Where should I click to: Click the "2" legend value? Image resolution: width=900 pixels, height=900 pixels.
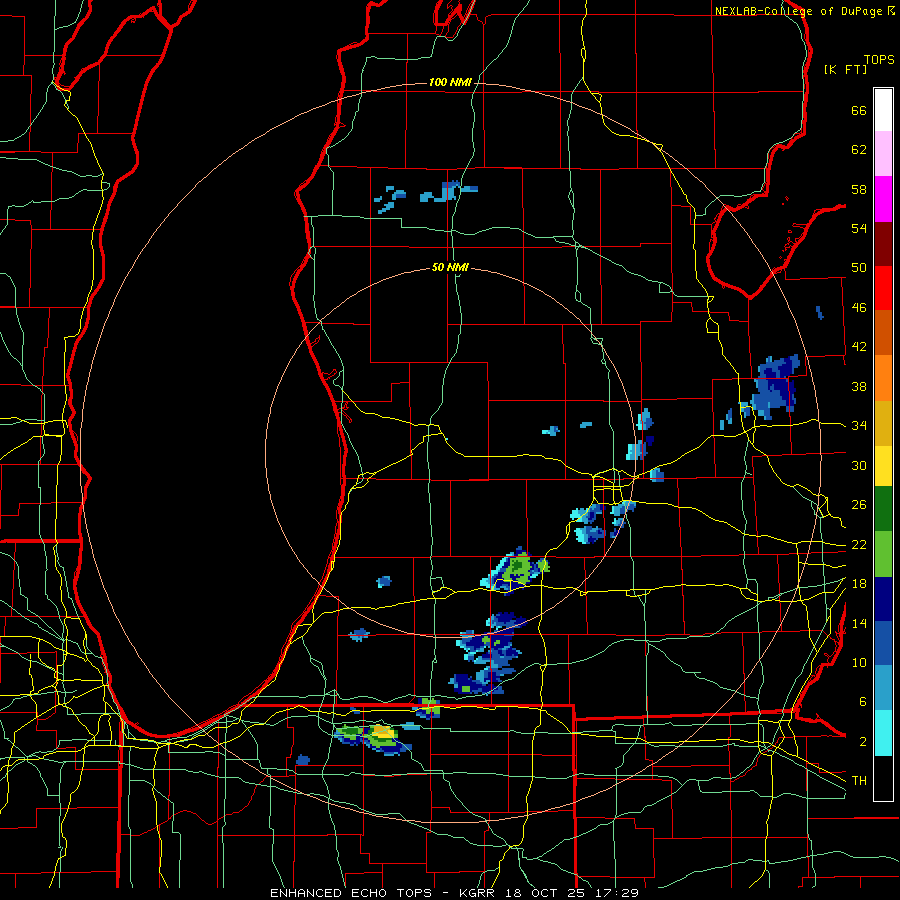coord(863,742)
